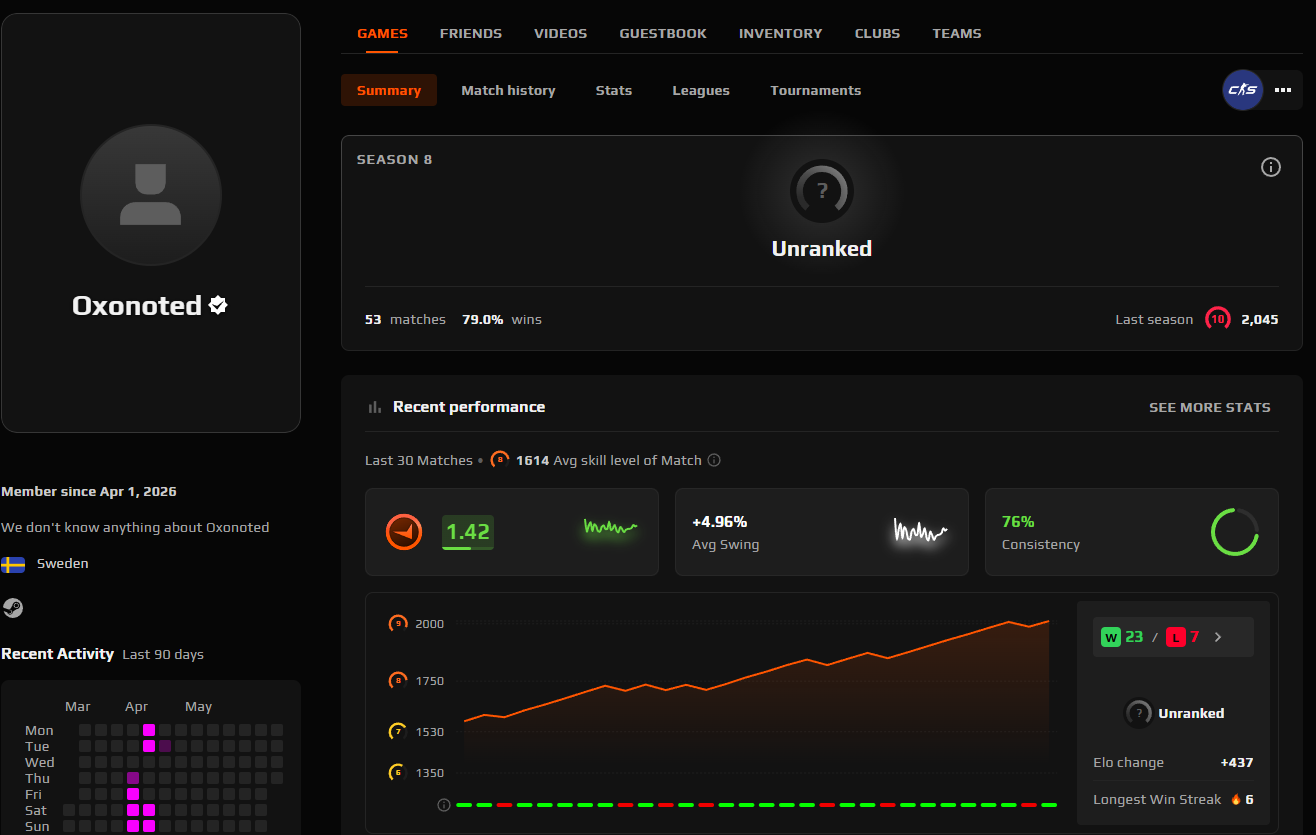Viewport: 1316px width, 835px height.
Task: Click the Longest Win Streak flame icon
Action: 1236,799
